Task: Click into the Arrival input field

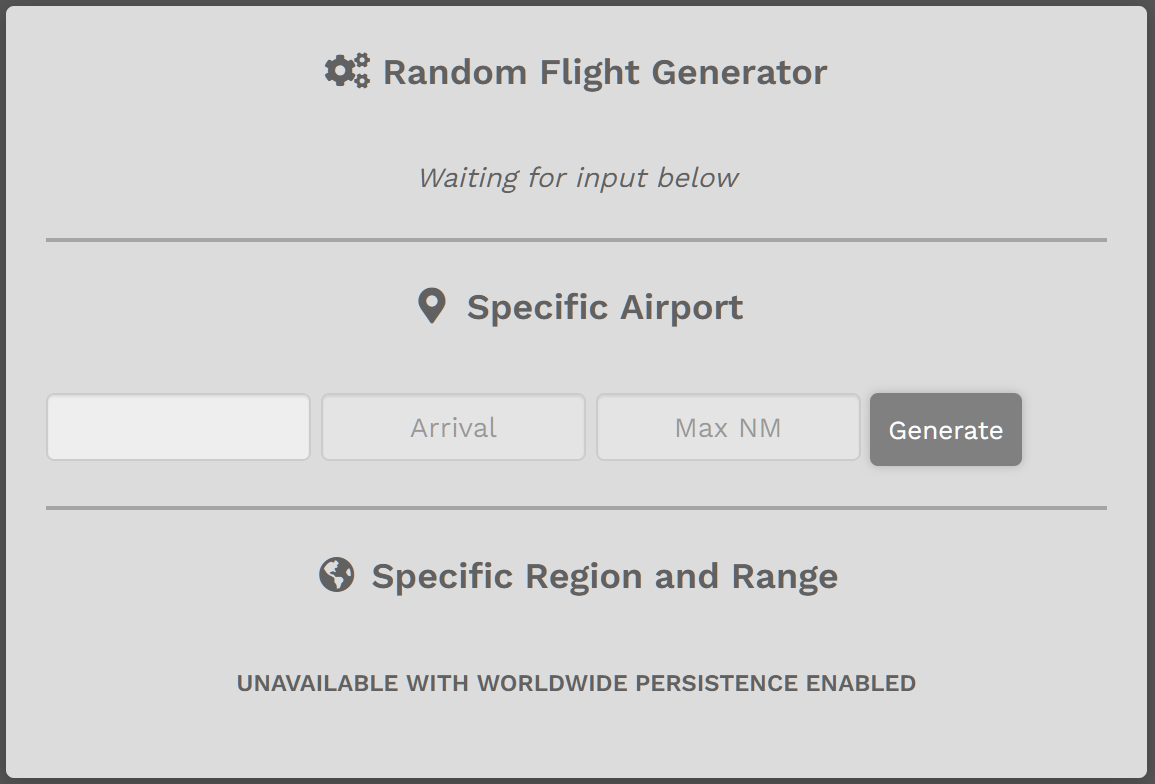Action: coord(453,427)
